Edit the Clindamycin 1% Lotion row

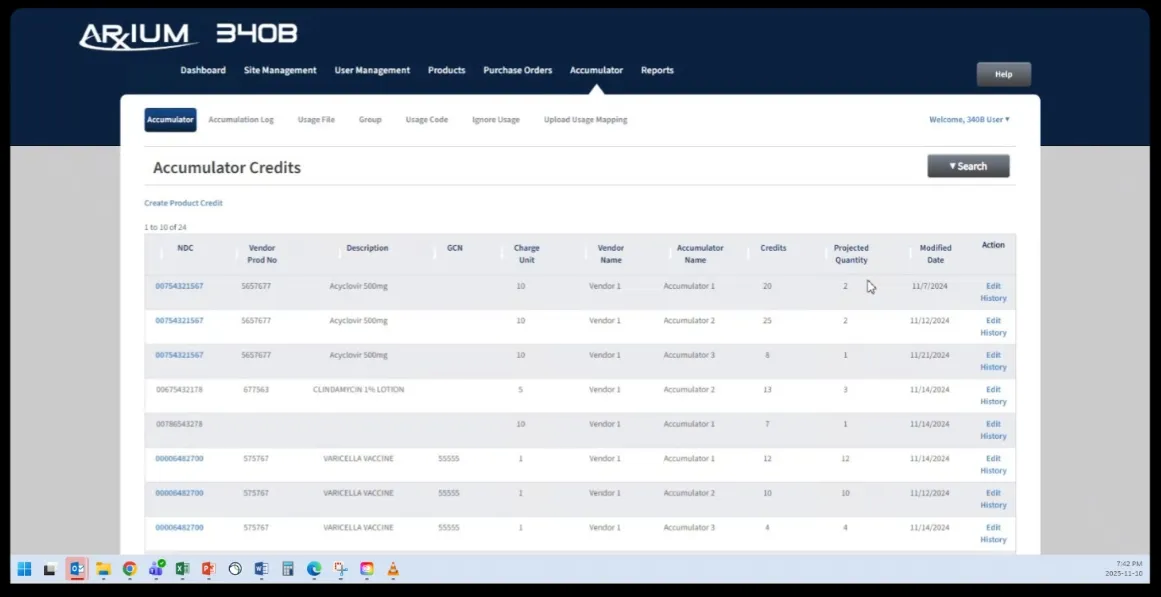pyautogui.click(x=992, y=389)
